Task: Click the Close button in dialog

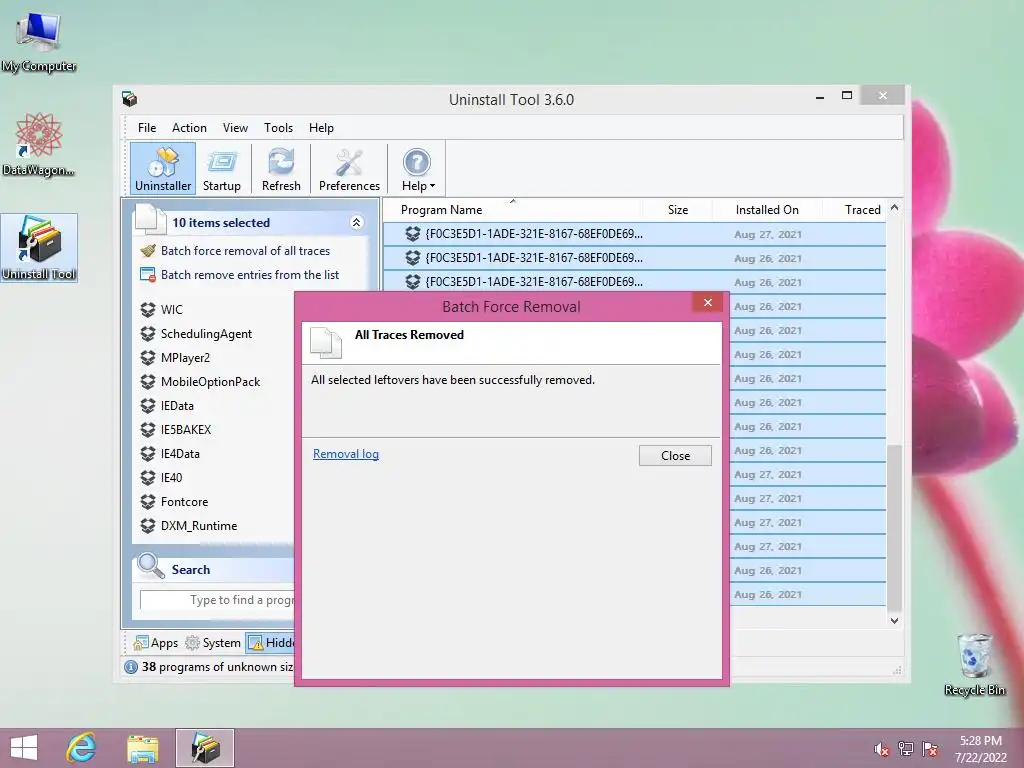Action: (x=675, y=456)
